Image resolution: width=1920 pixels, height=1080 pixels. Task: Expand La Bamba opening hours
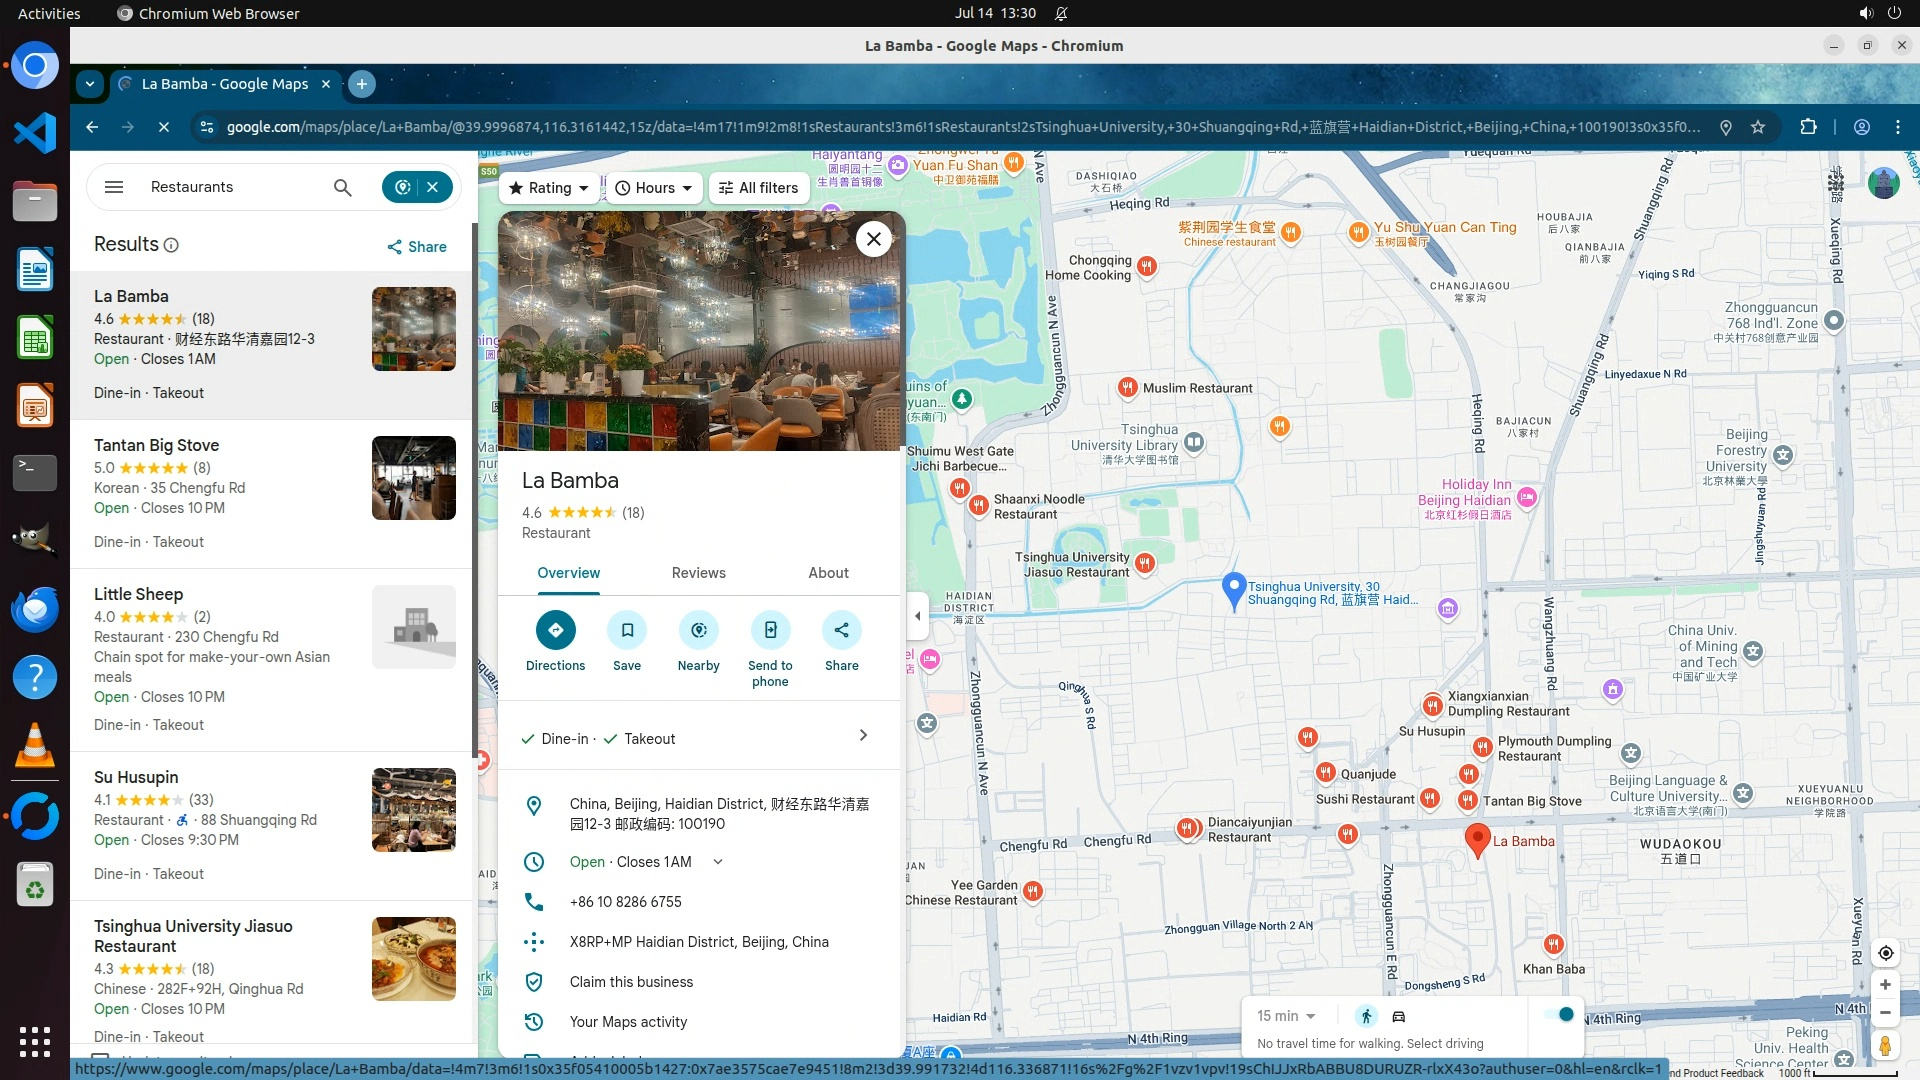pyautogui.click(x=717, y=862)
